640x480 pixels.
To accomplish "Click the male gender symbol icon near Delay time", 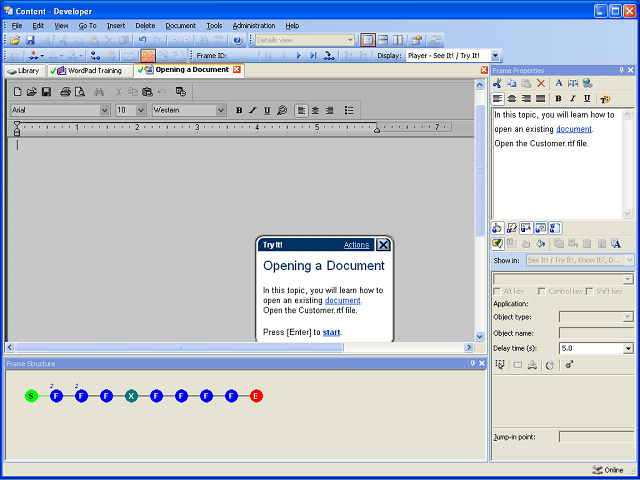I will pyautogui.click(x=569, y=364).
